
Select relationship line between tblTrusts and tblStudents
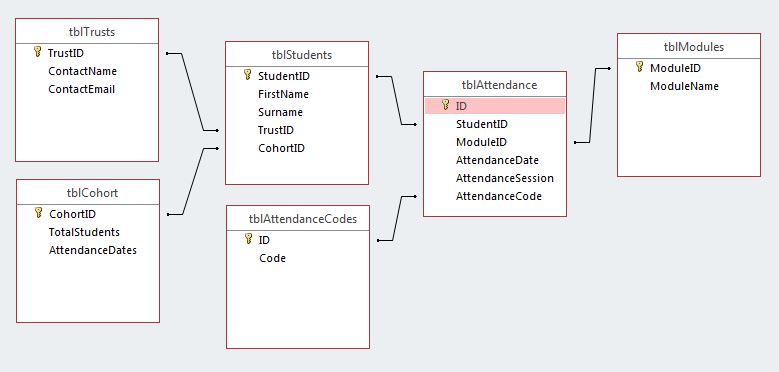pos(193,92)
